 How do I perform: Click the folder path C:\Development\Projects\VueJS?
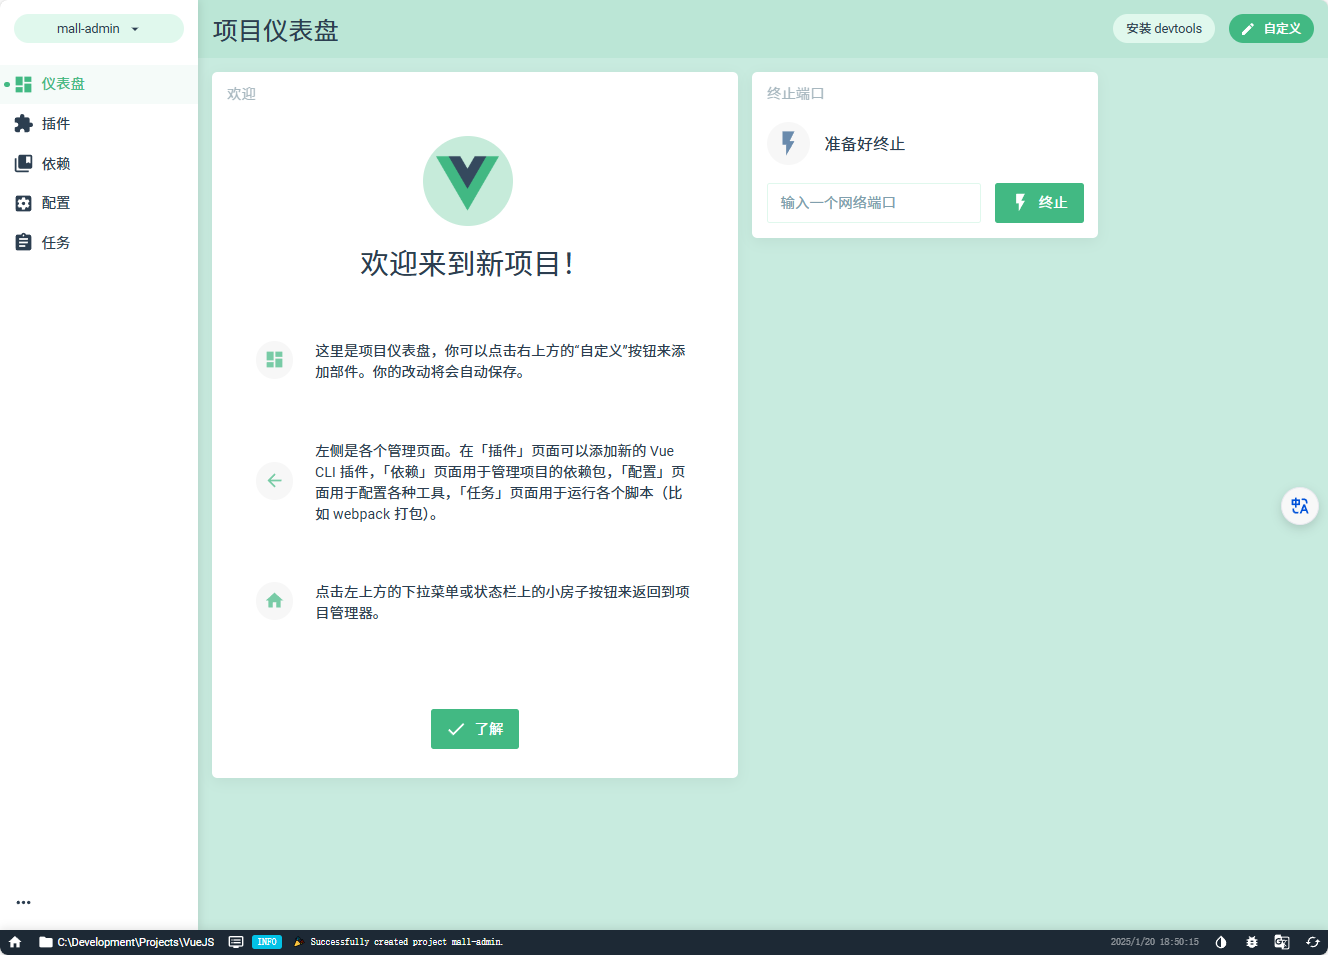click(126, 942)
